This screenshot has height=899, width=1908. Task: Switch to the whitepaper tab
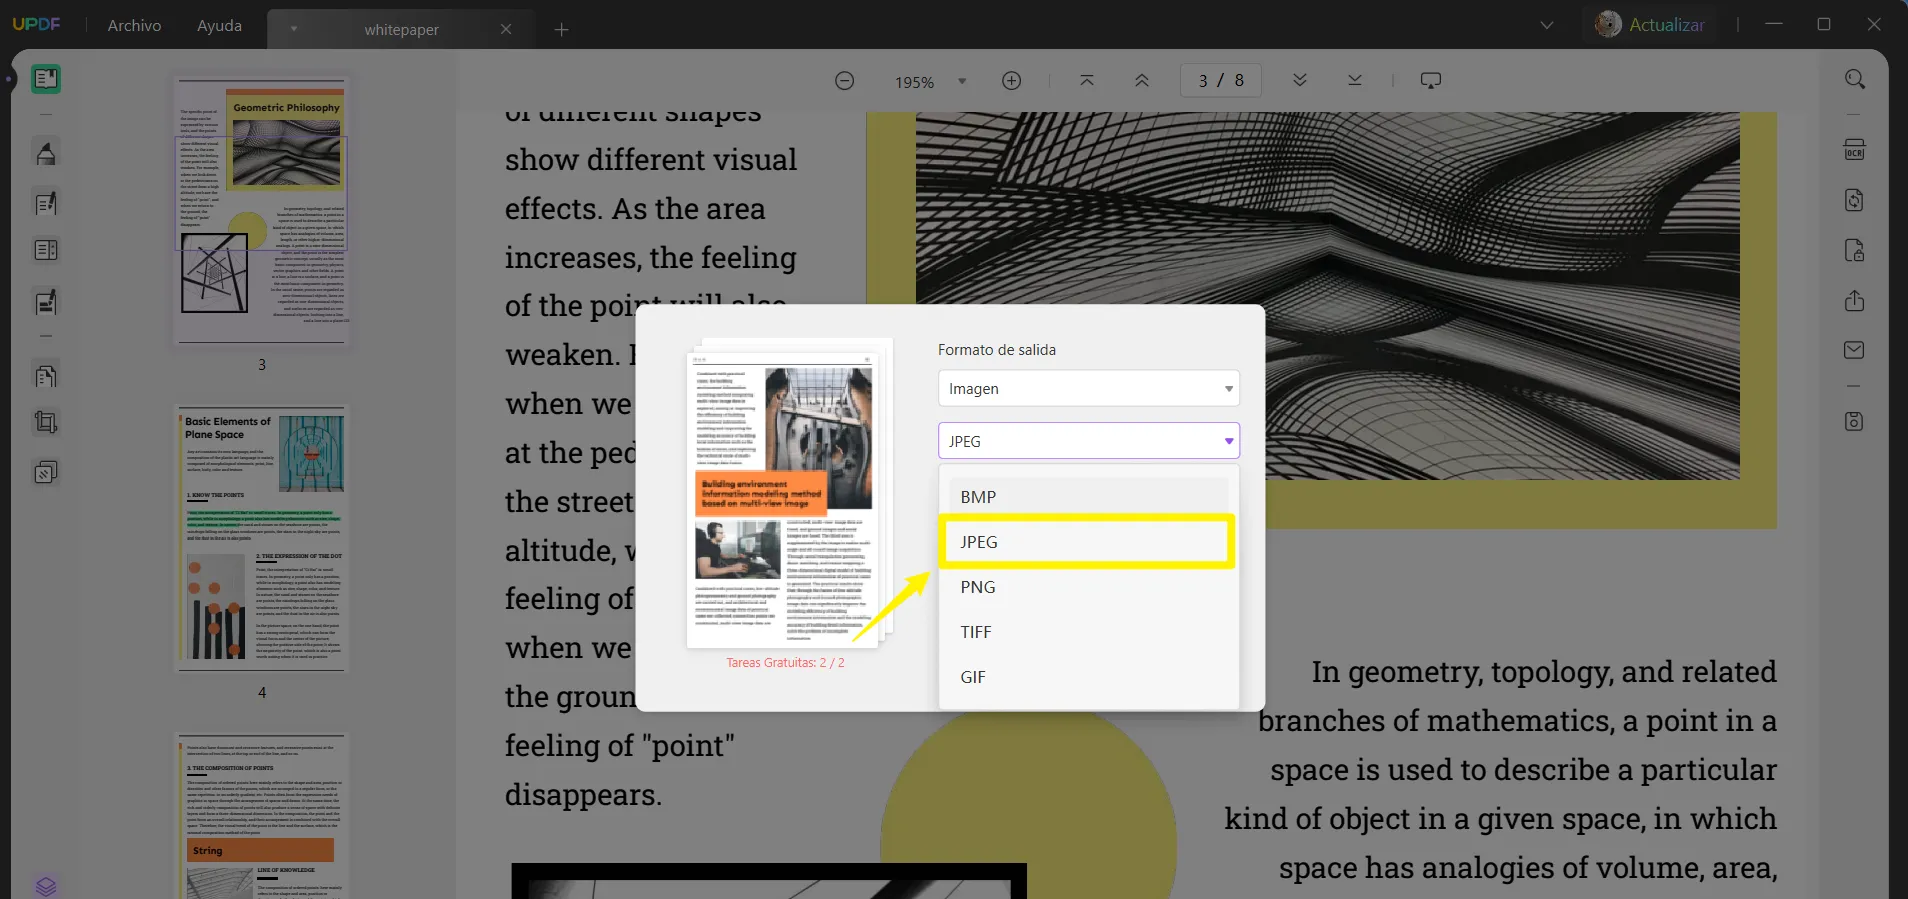401,30
